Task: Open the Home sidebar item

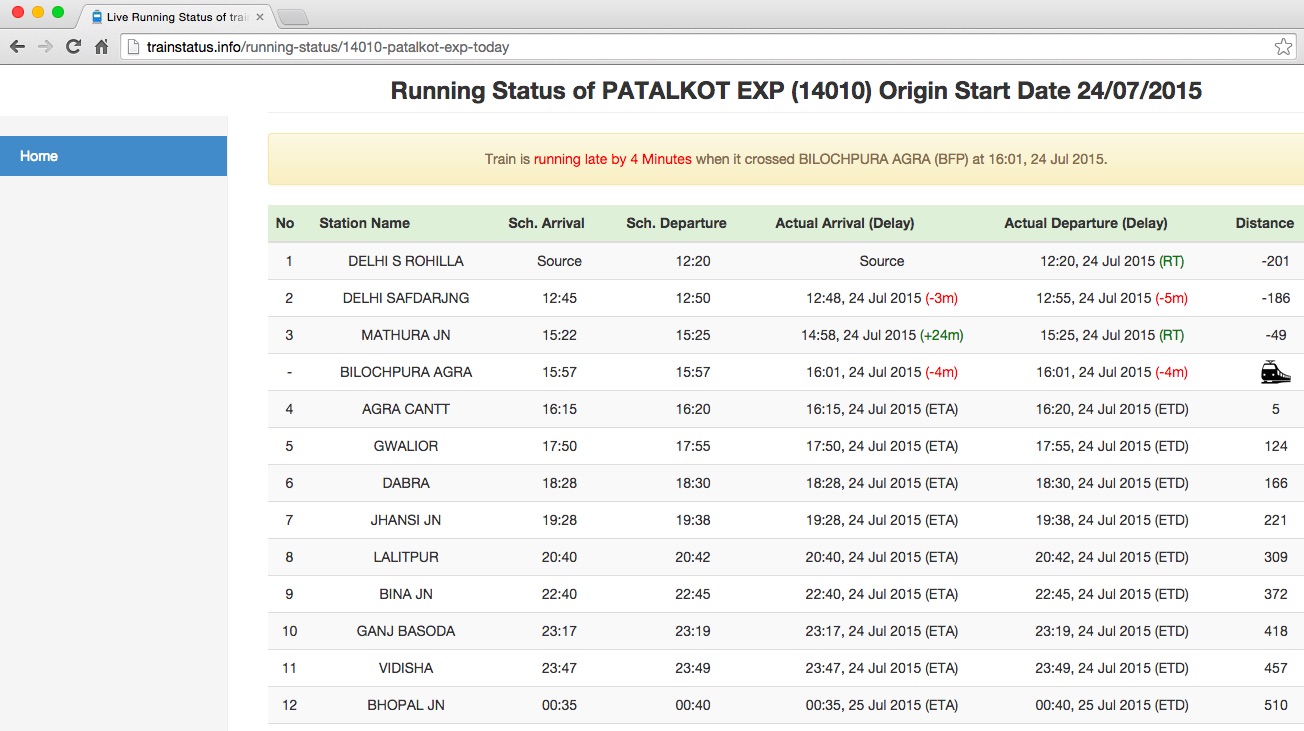Action: (x=113, y=156)
